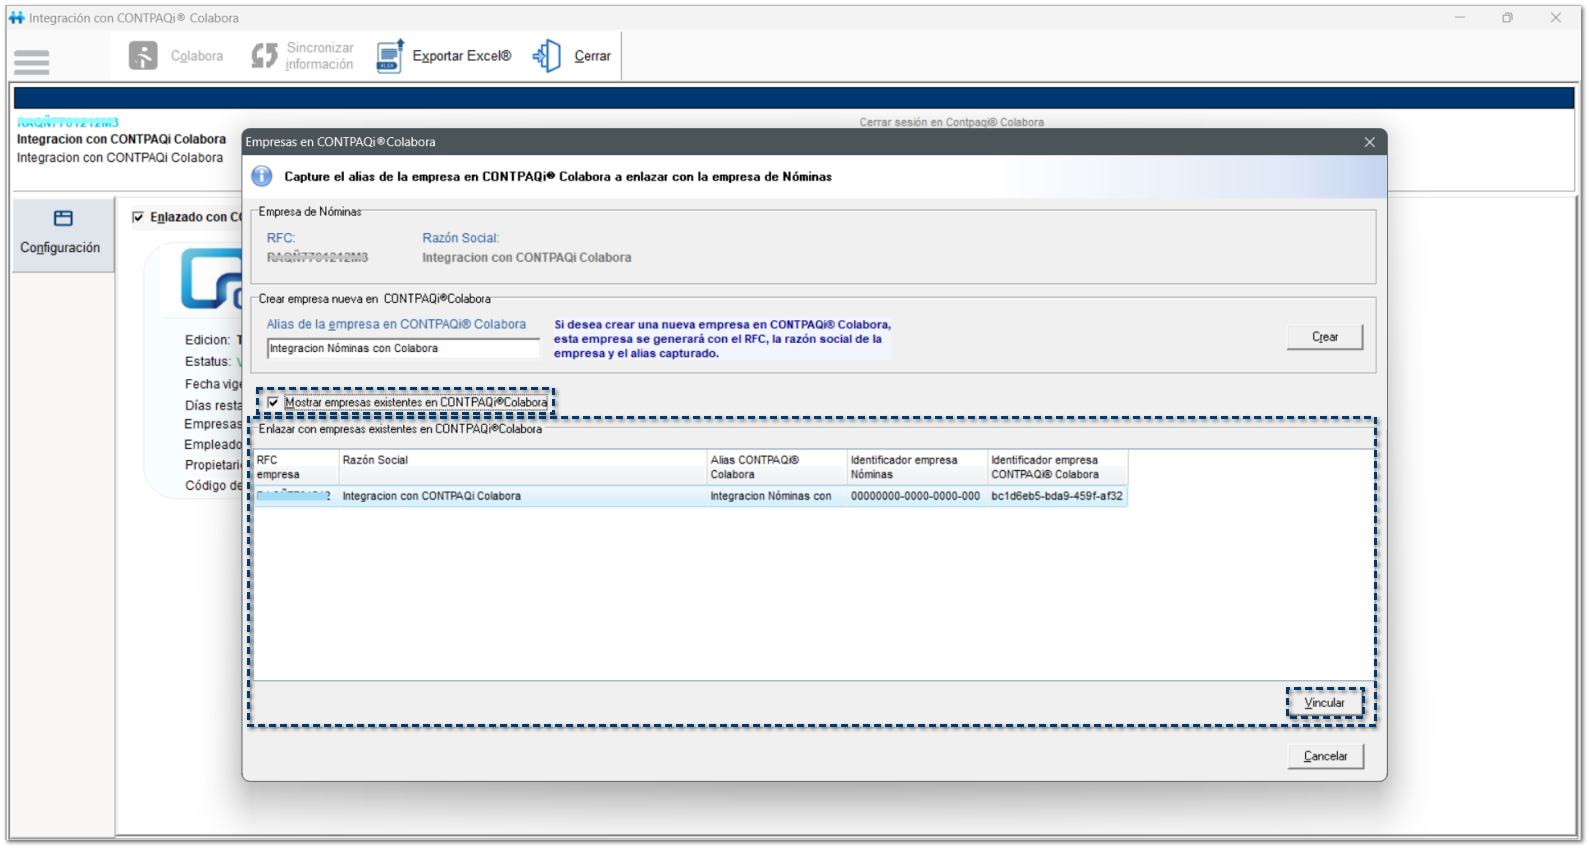Click the Cerrar door icon
This screenshot has height=849, width=1590.
click(547, 56)
